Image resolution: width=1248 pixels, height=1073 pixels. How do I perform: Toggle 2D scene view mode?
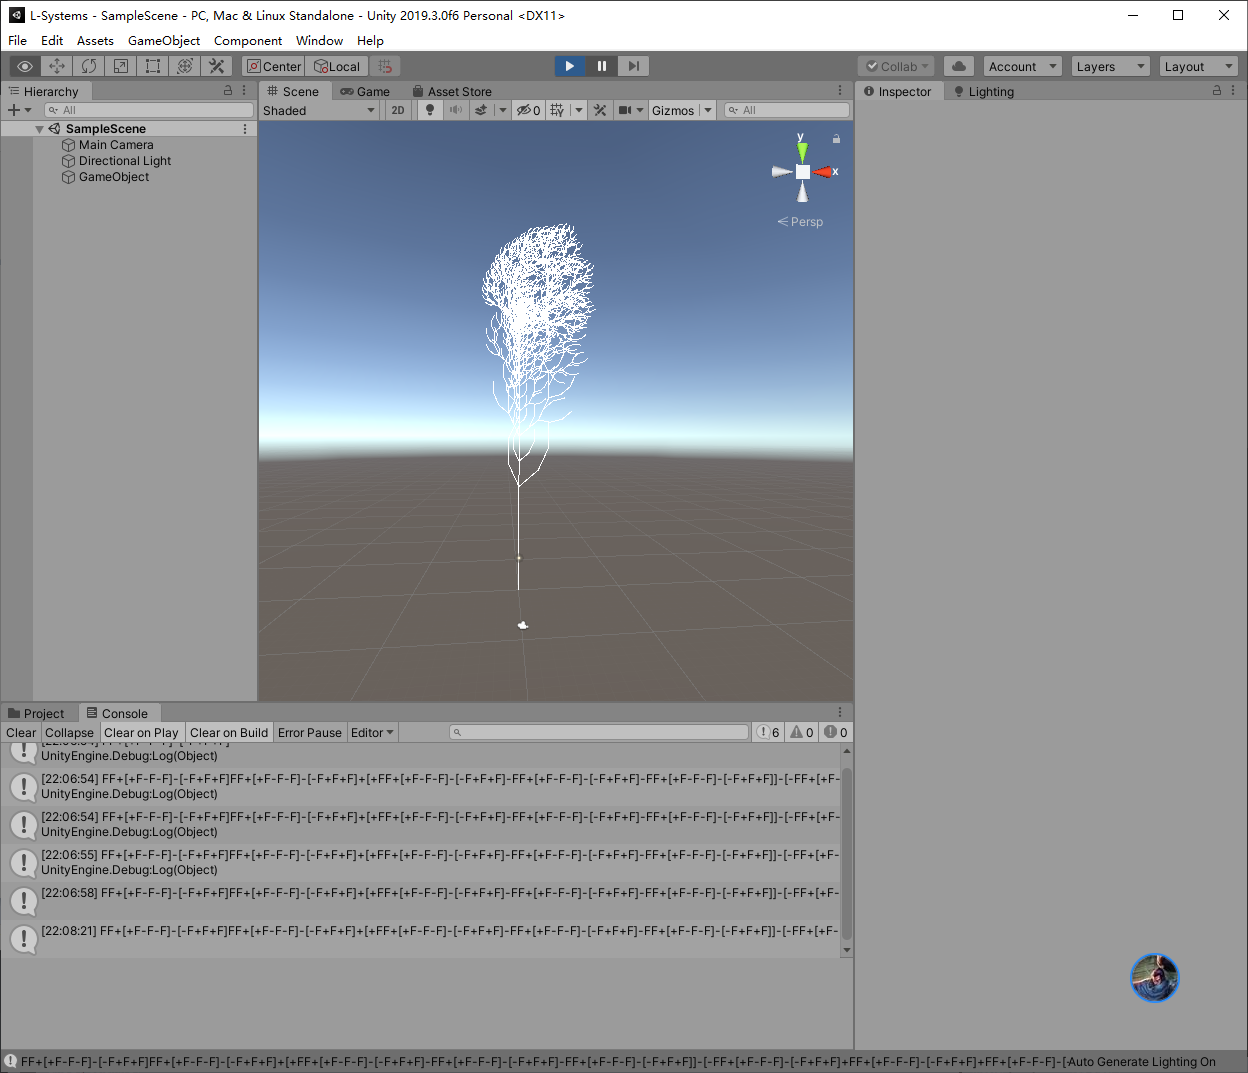pyautogui.click(x=398, y=110)
